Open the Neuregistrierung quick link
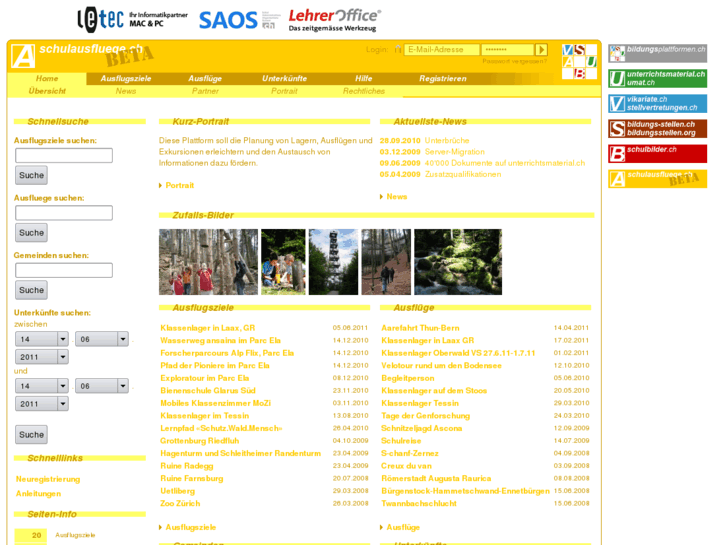The width and height of the screenshot is (727, 545). tap(48, 479)
